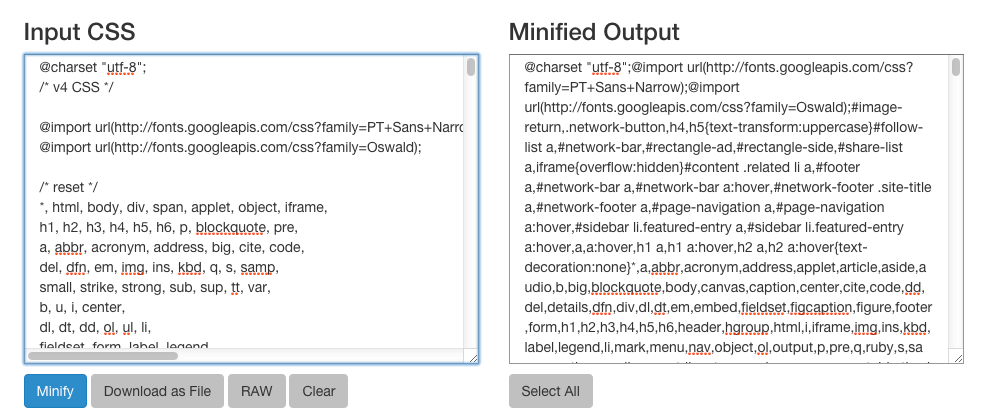Place cursor on '/* reset */' comment line
The height and width of the screenshot is (419, 983).
tap(68, 188)
